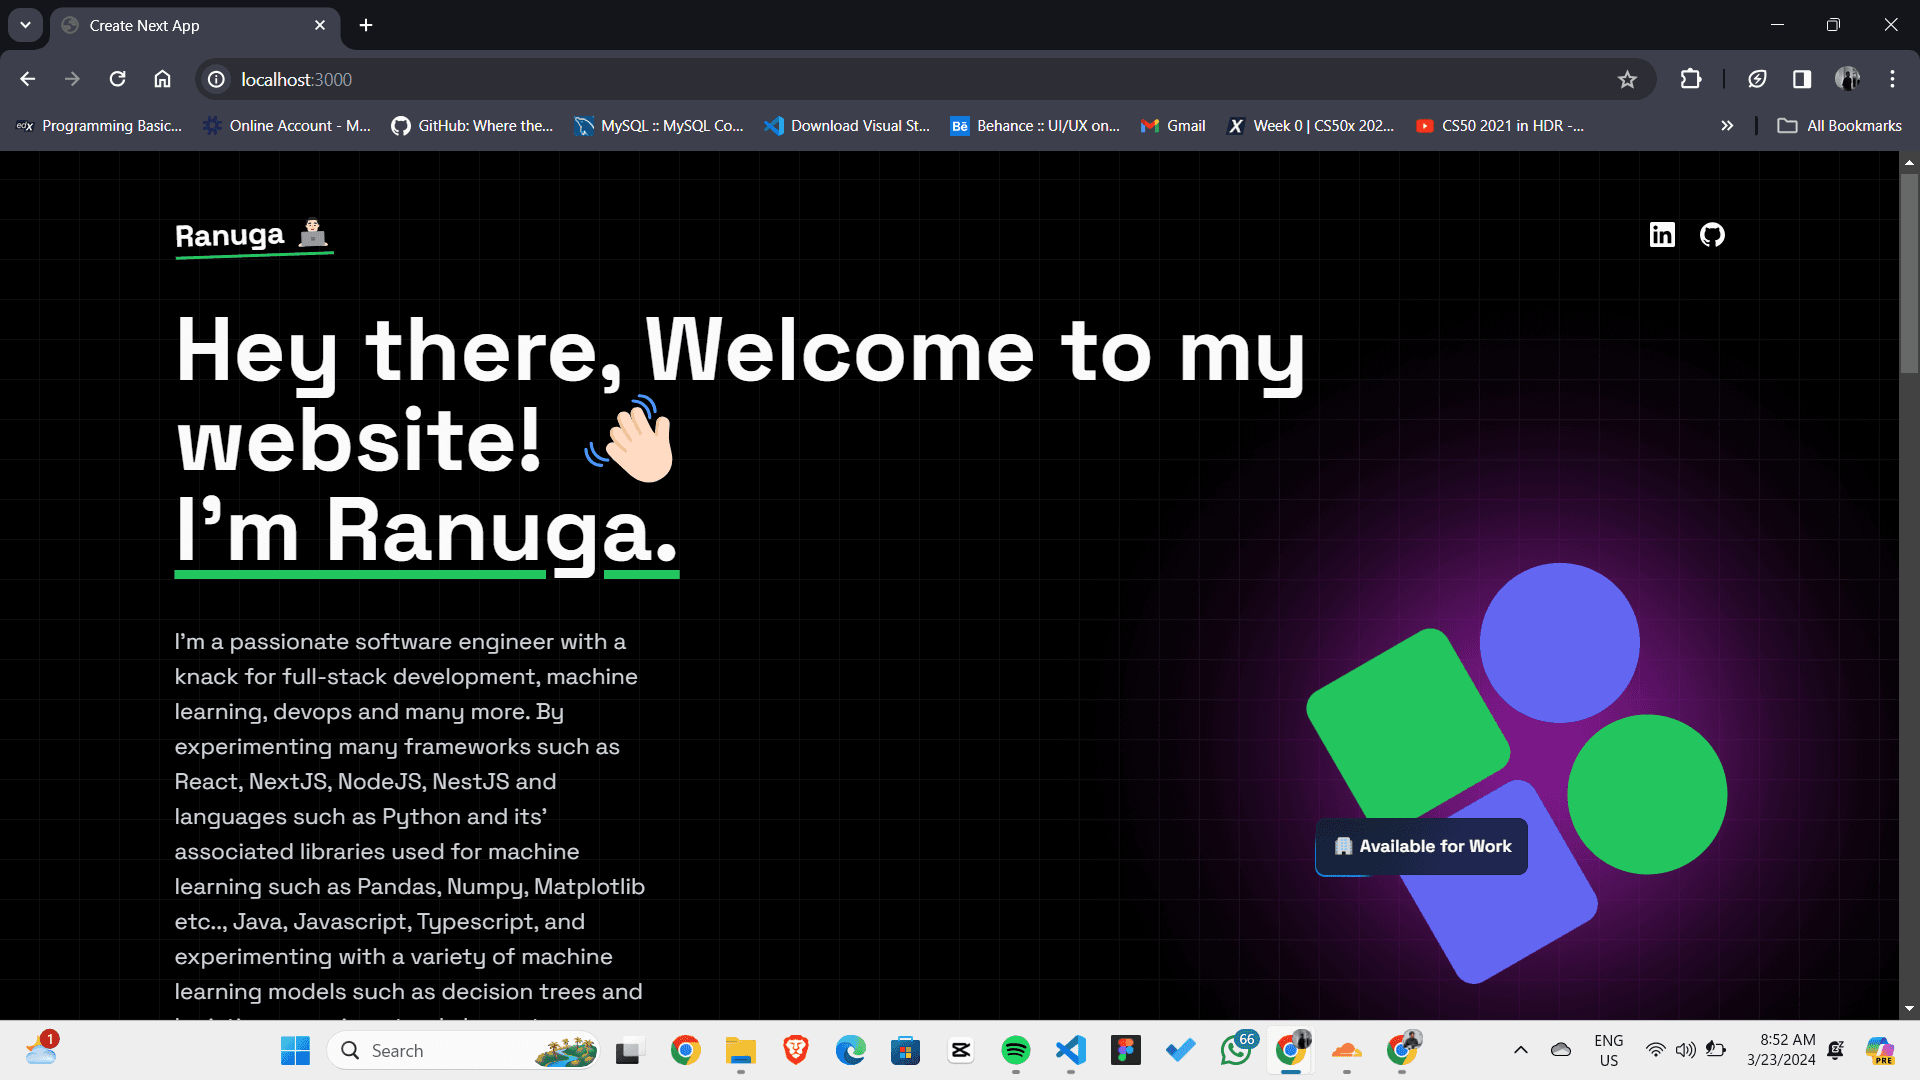Toggle the bookmark star for this page
Screen dimensions: 1920x1080
(1628, 79)
